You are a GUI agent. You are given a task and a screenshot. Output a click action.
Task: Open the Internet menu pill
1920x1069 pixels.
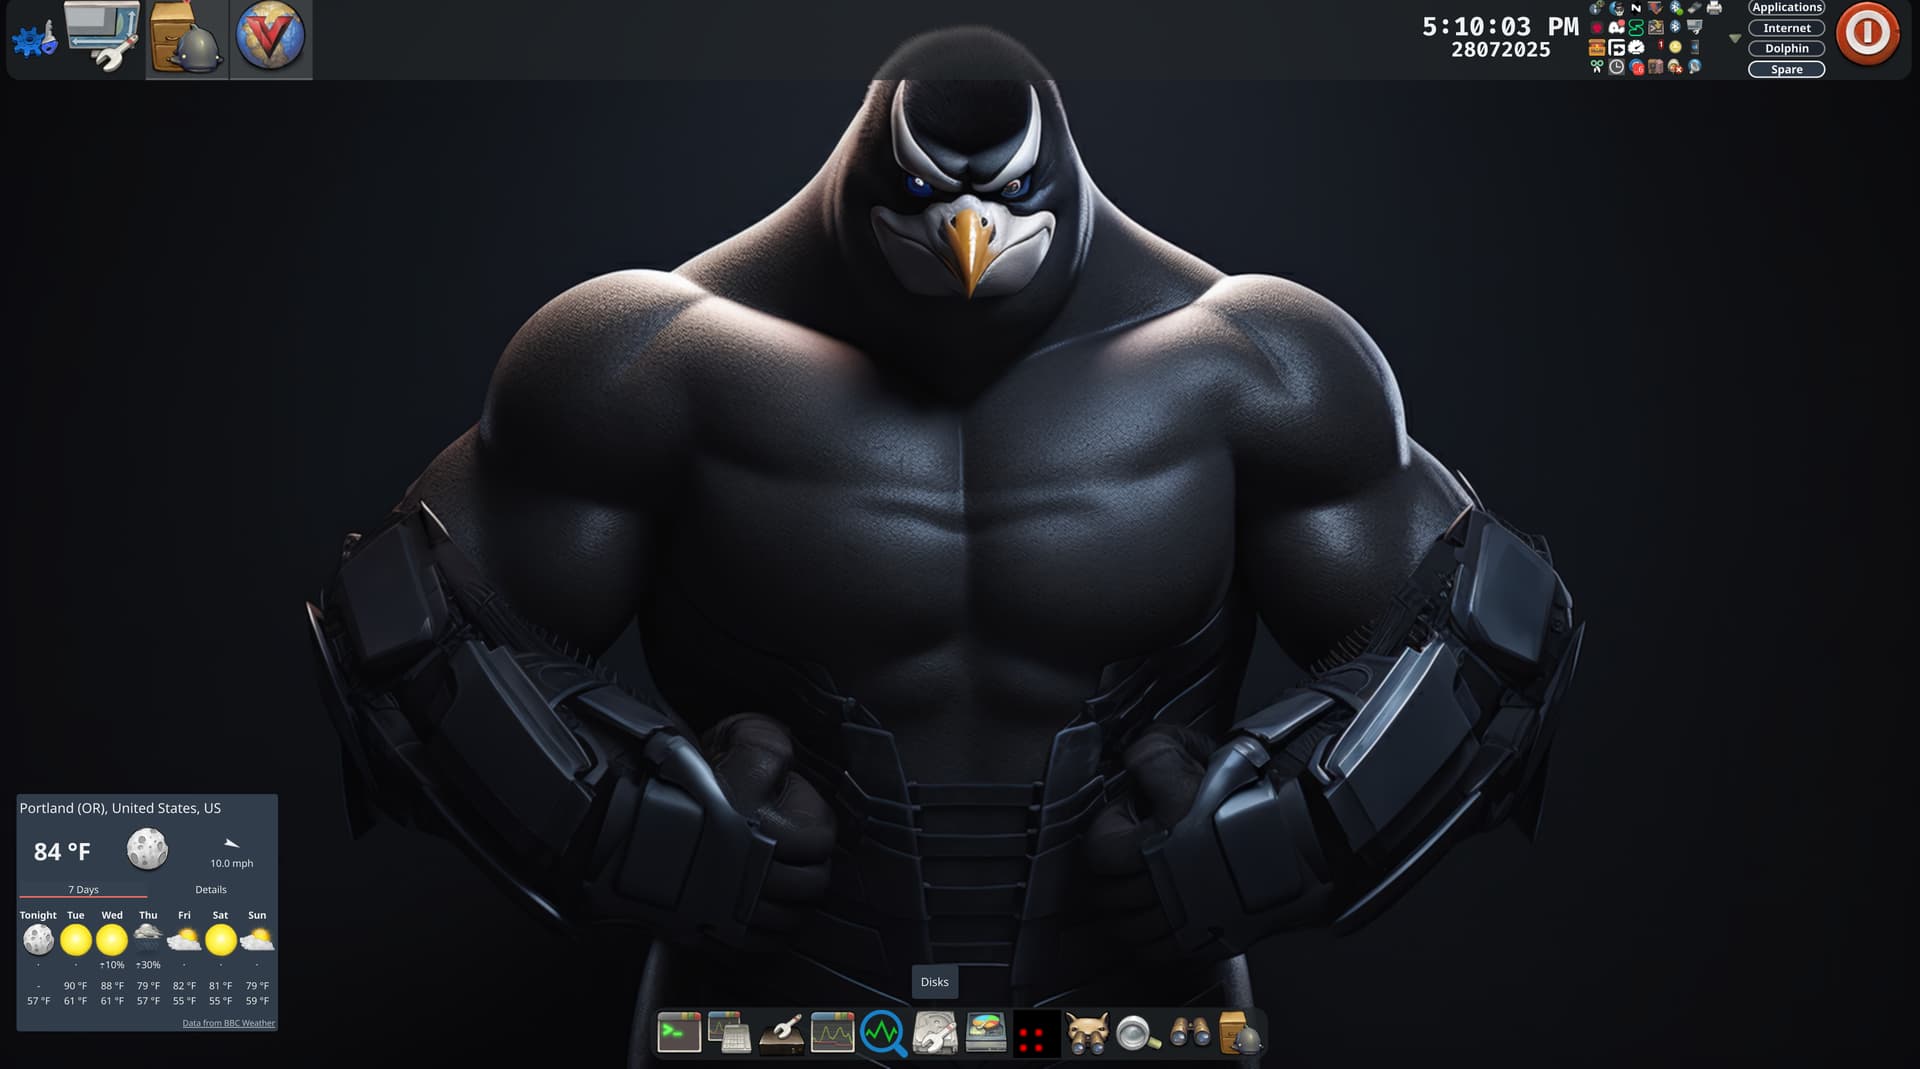click(x=1786, y=28)
